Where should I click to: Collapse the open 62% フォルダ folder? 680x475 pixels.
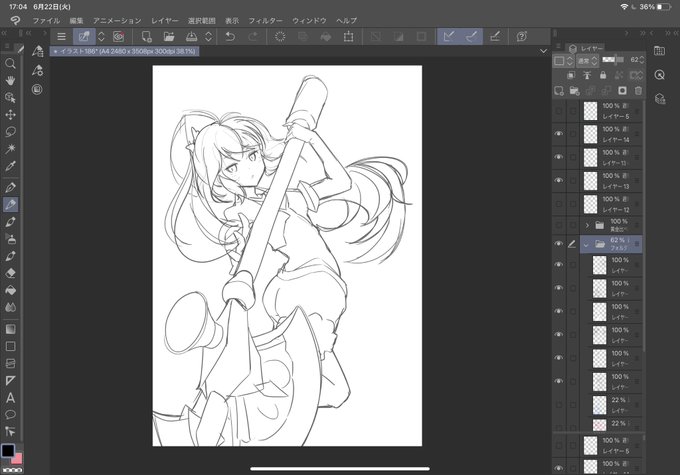(586, 245)
